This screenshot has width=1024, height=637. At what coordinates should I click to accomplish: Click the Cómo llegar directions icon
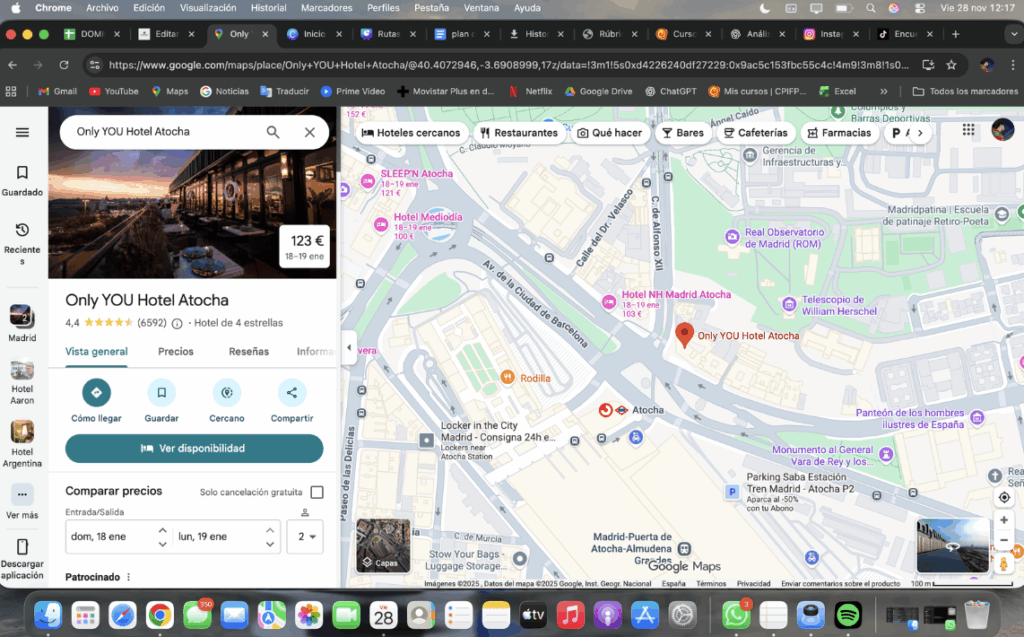pyautogui.click(x=96, y=392)
